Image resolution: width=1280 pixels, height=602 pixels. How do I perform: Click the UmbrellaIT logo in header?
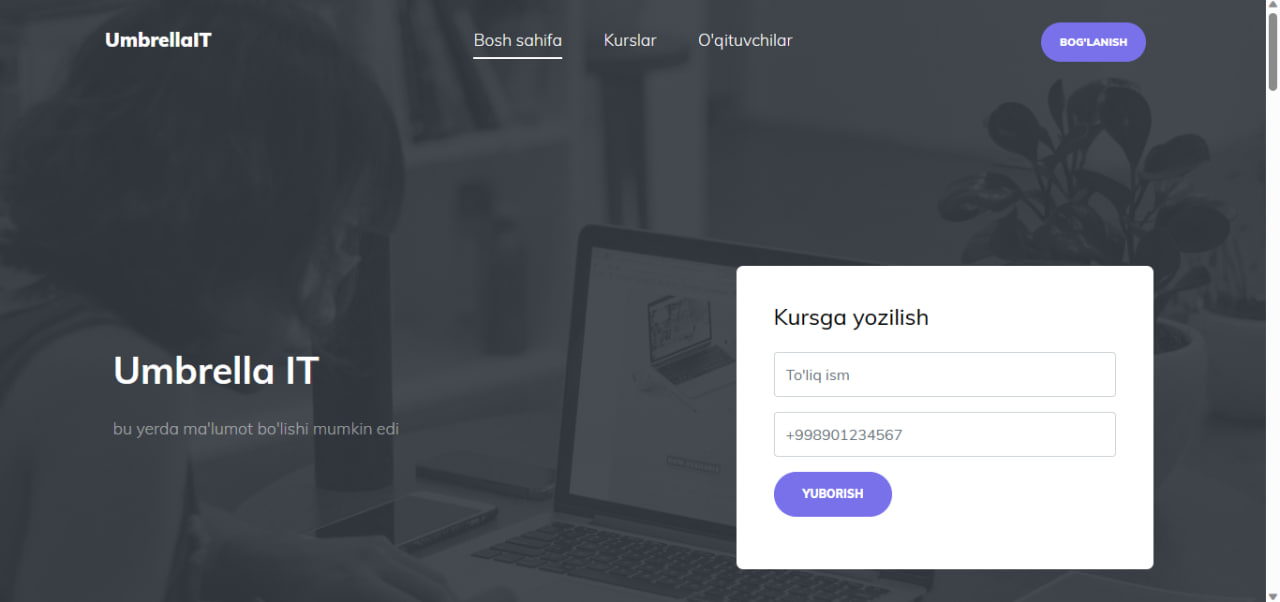pos(158,40)
